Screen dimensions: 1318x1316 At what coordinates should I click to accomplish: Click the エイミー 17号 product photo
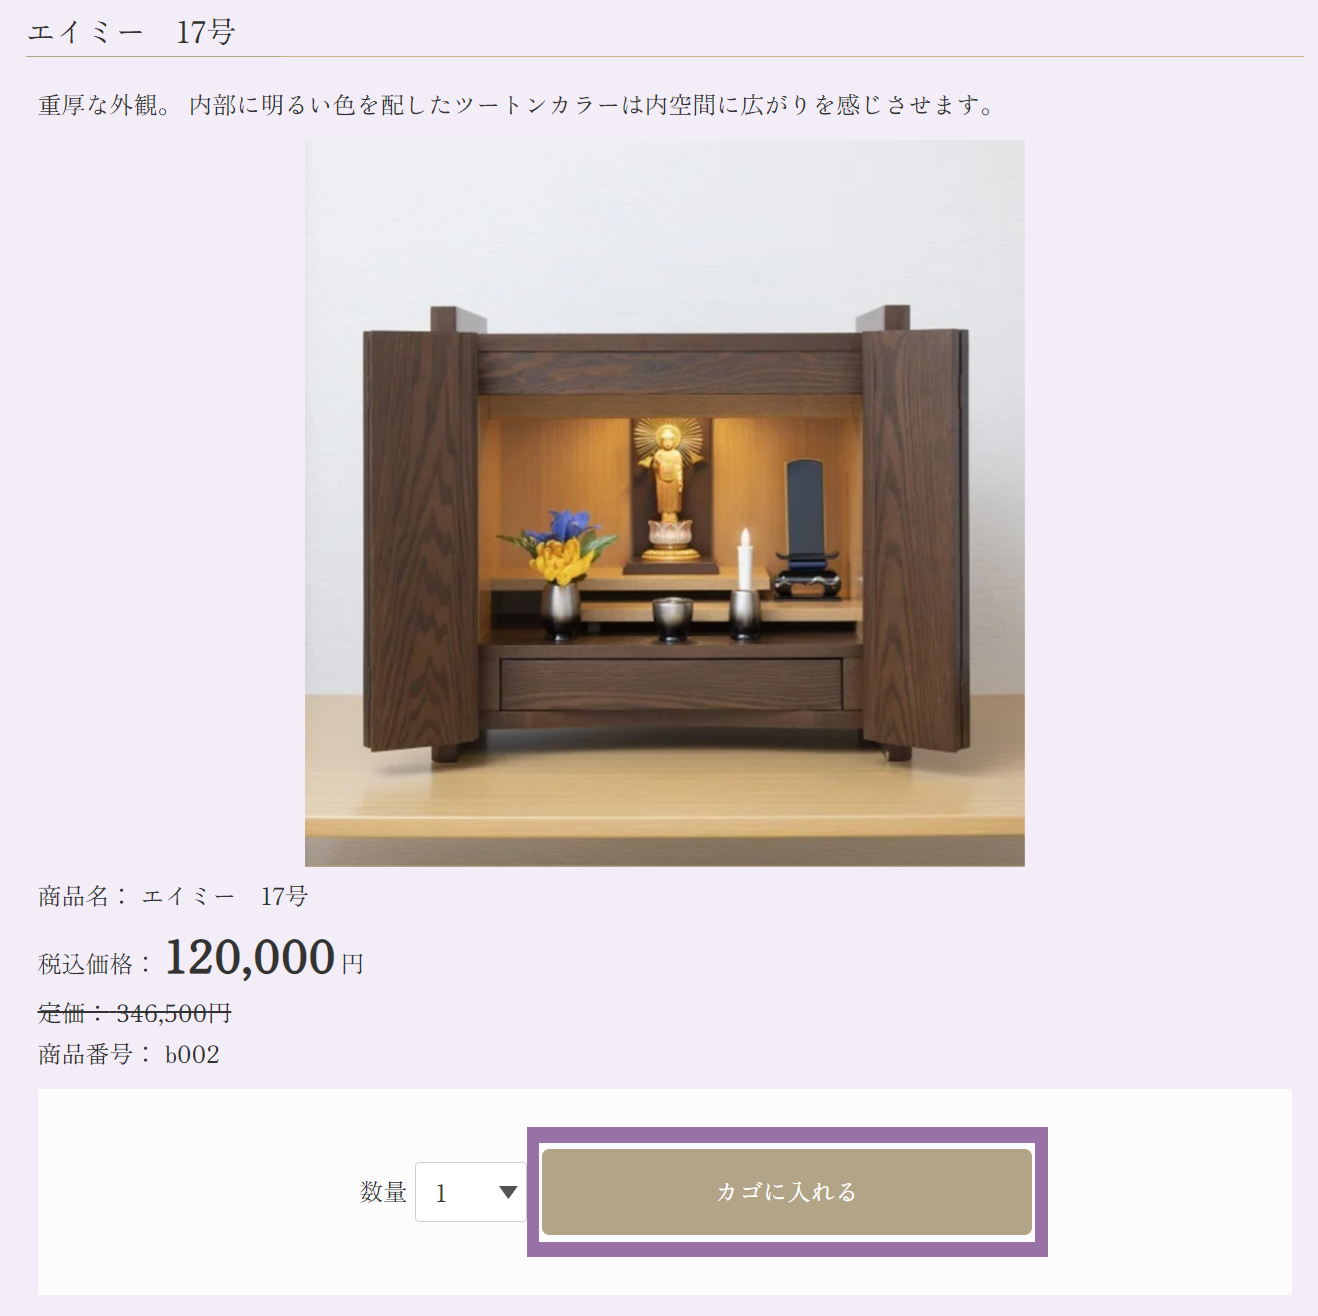coord(665,503)
